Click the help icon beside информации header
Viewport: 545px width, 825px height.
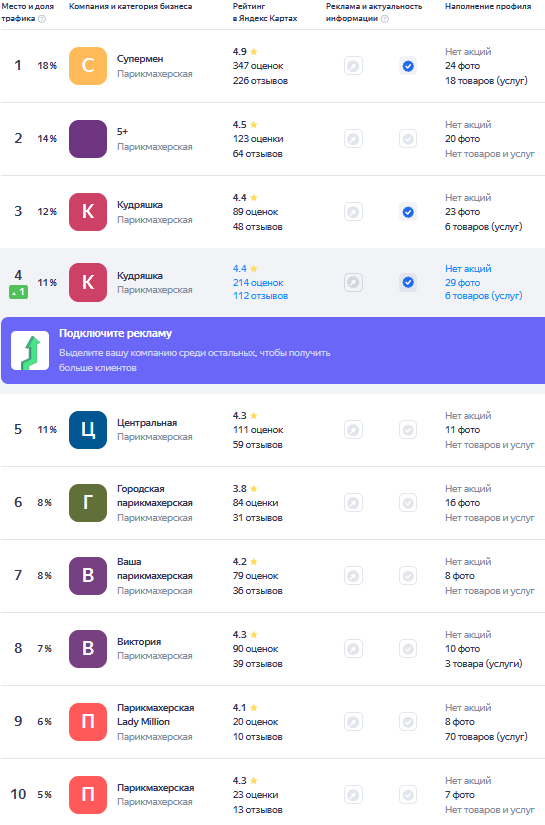(x=385, y=18)
